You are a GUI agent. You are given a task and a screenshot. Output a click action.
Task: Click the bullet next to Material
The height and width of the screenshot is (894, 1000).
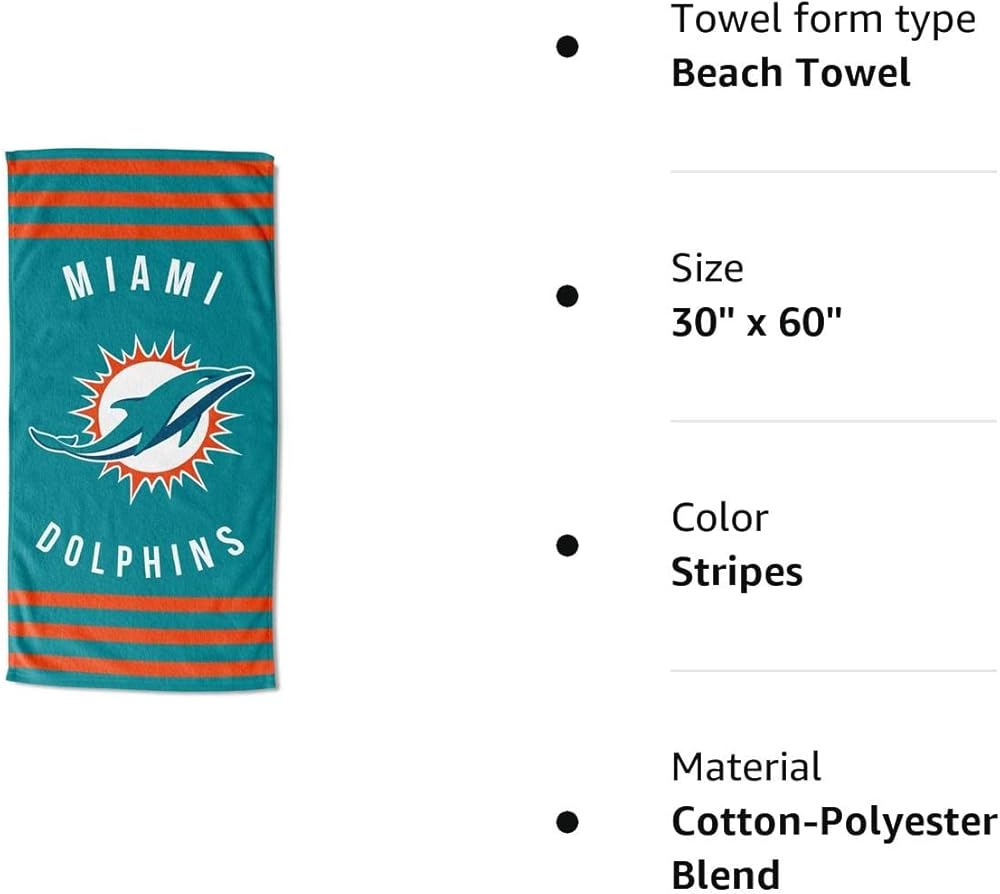567,821
